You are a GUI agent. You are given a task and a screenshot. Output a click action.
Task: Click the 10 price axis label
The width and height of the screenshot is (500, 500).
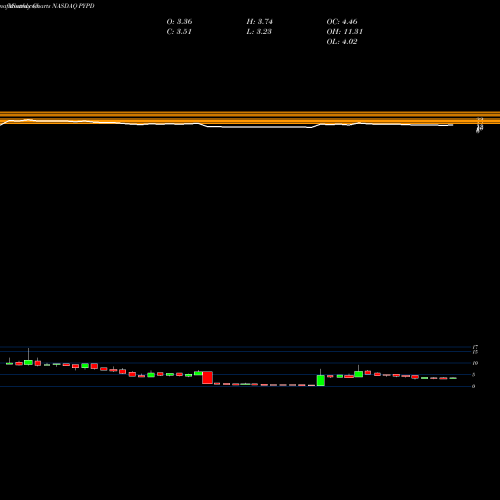click(475, 363)
